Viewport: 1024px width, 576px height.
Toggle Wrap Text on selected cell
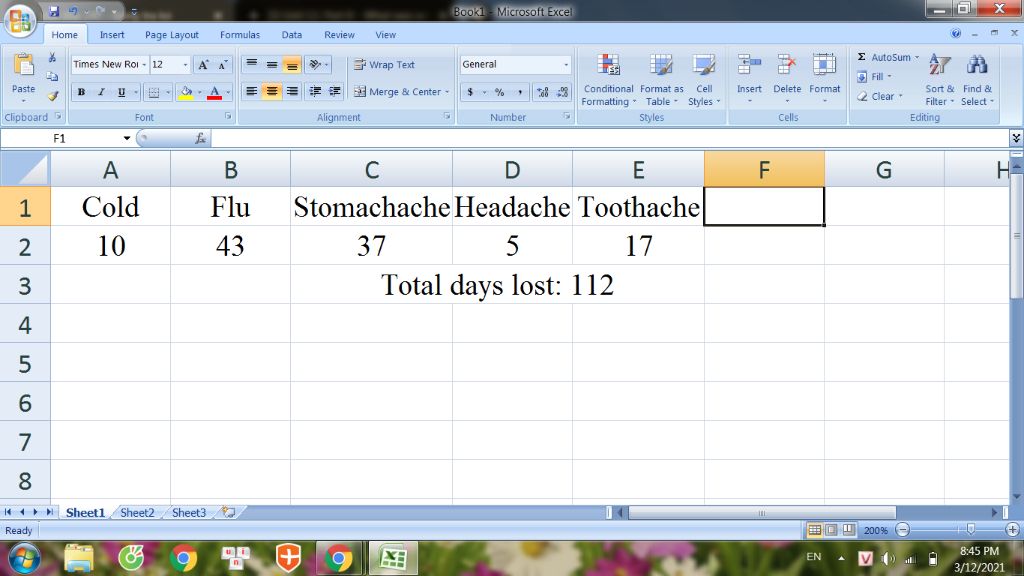384,64
